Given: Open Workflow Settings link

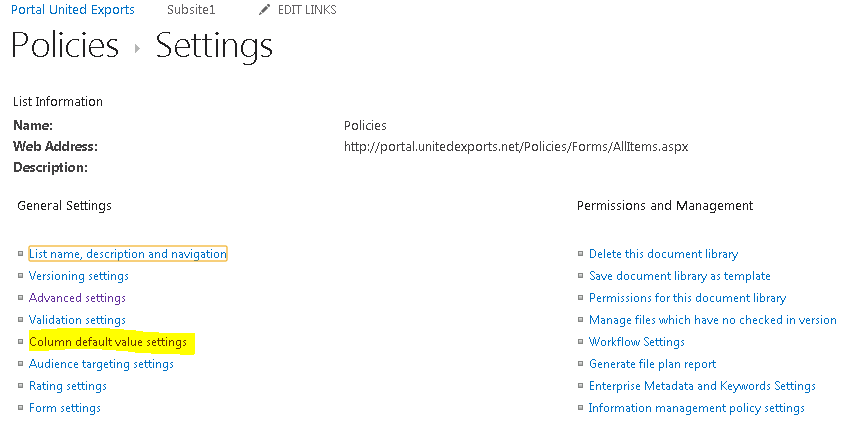Looking at the screenshot, I should pos(636,342).
